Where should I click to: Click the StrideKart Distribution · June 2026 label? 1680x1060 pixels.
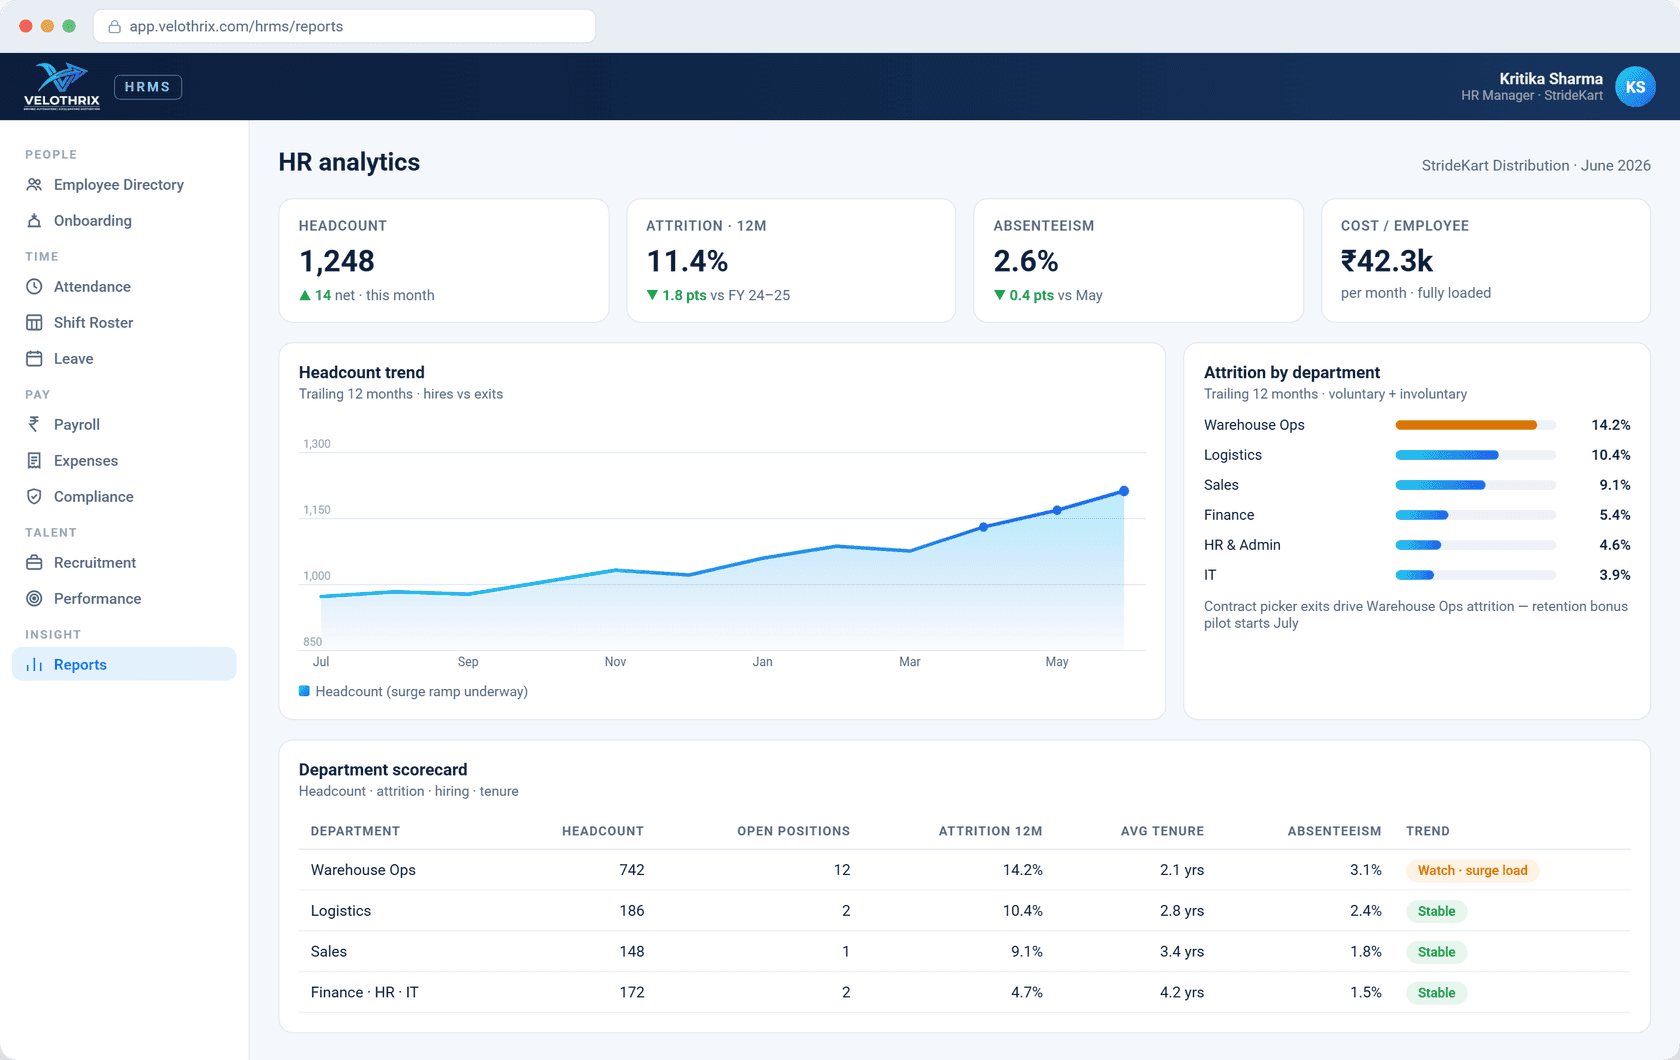1536,166
